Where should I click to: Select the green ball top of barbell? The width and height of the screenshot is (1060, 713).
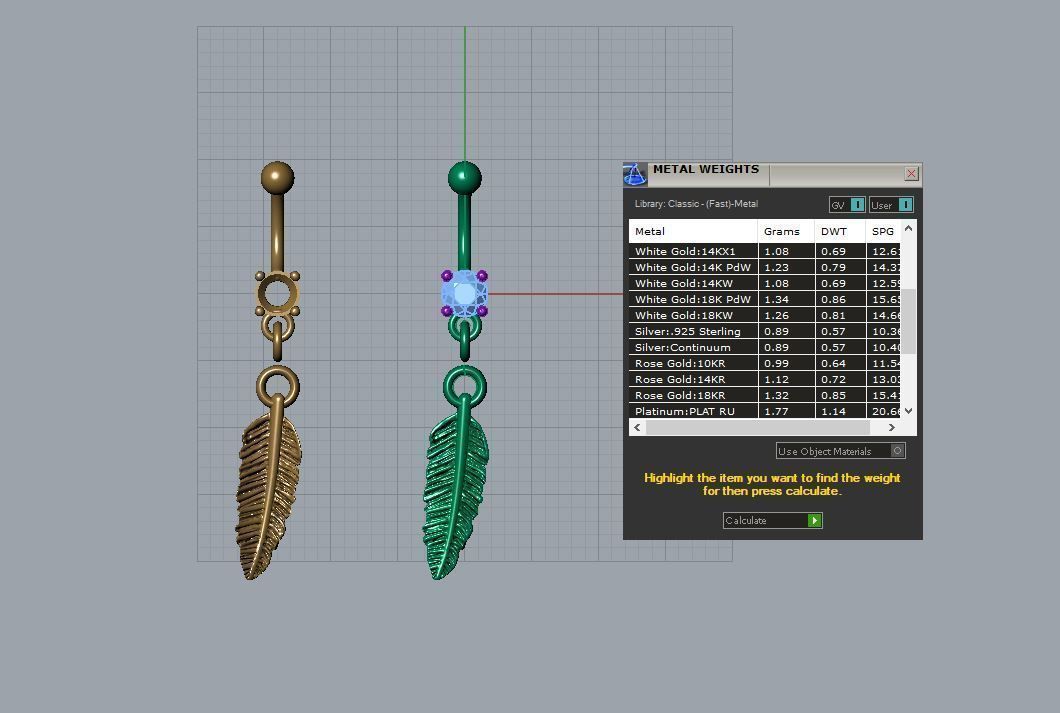(464, 178)
